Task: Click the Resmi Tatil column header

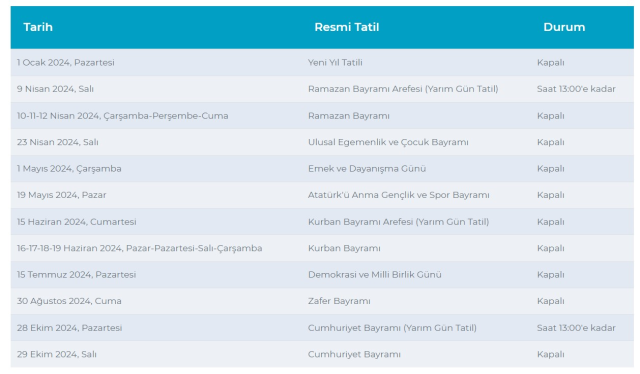Action: pos(347,27)
